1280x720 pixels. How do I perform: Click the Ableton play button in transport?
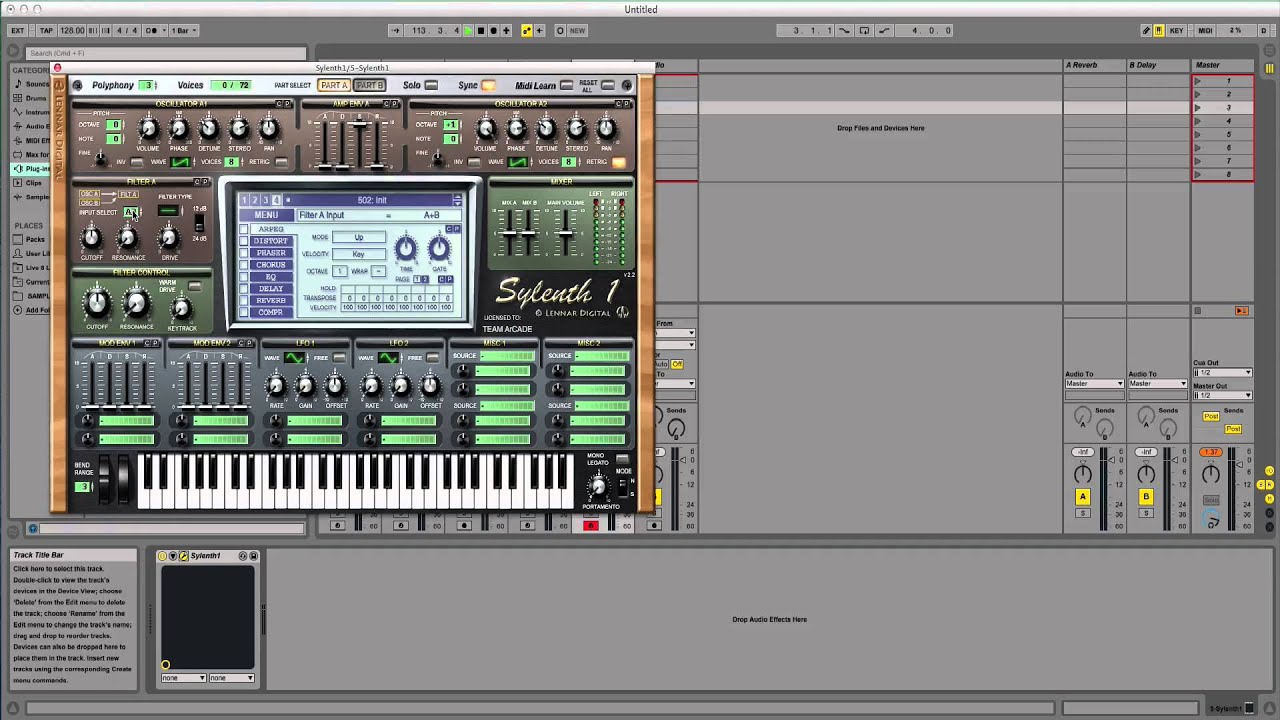point(468,30)
